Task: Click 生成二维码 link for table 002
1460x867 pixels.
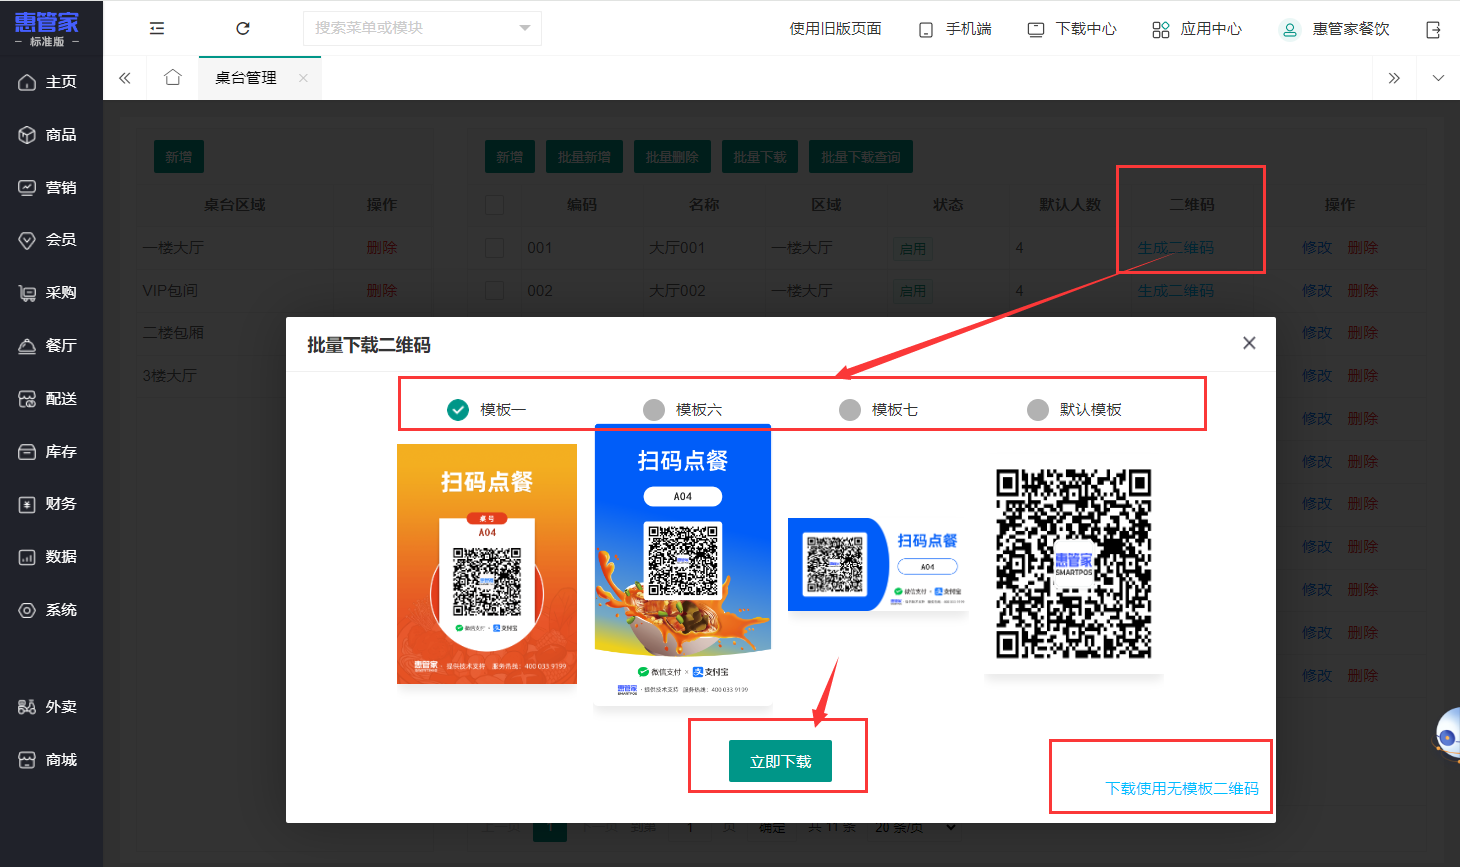Action: click(1176, 291)
